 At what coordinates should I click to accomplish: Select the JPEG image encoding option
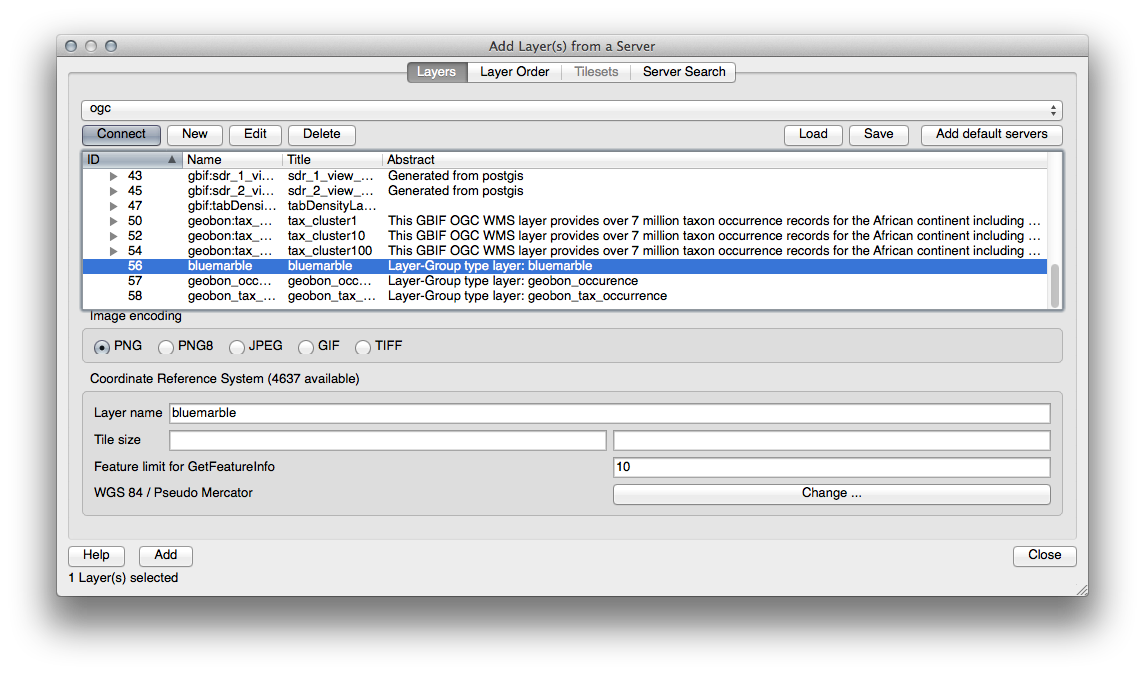click(237, 347)
